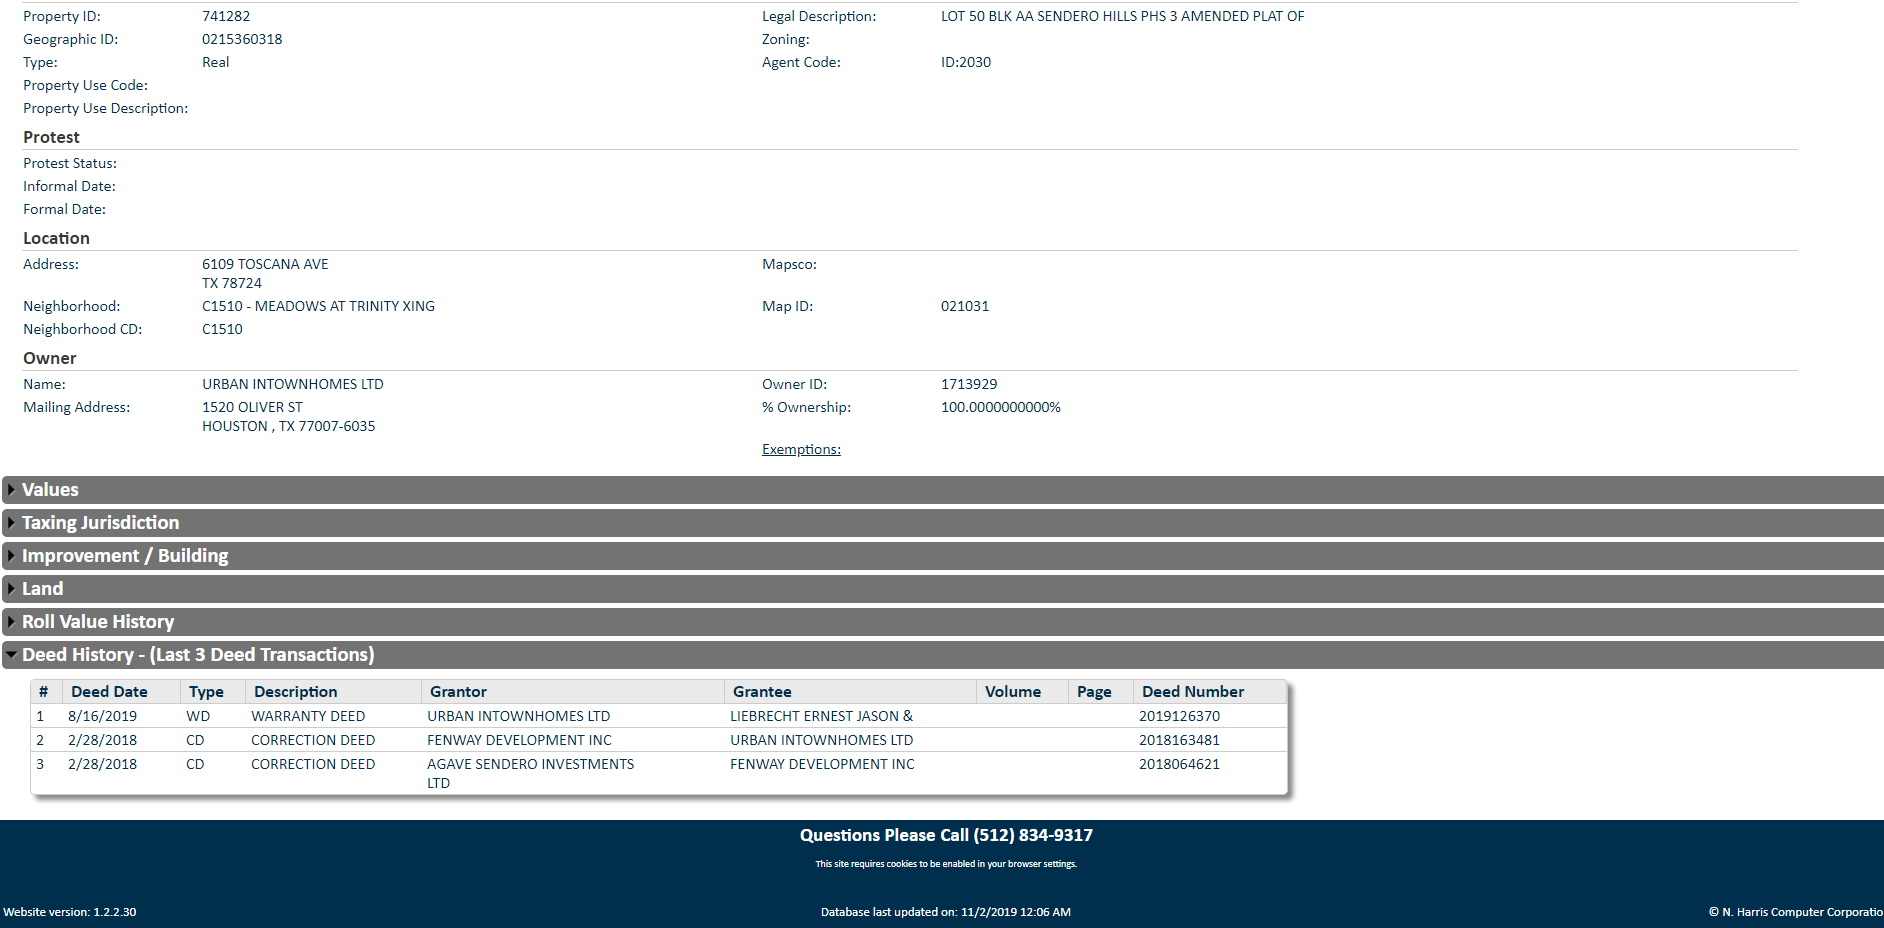The image size is (1884, 928).
Task: Click the N. Harris Computer Corporation copyright
Action: [1796, 912]
